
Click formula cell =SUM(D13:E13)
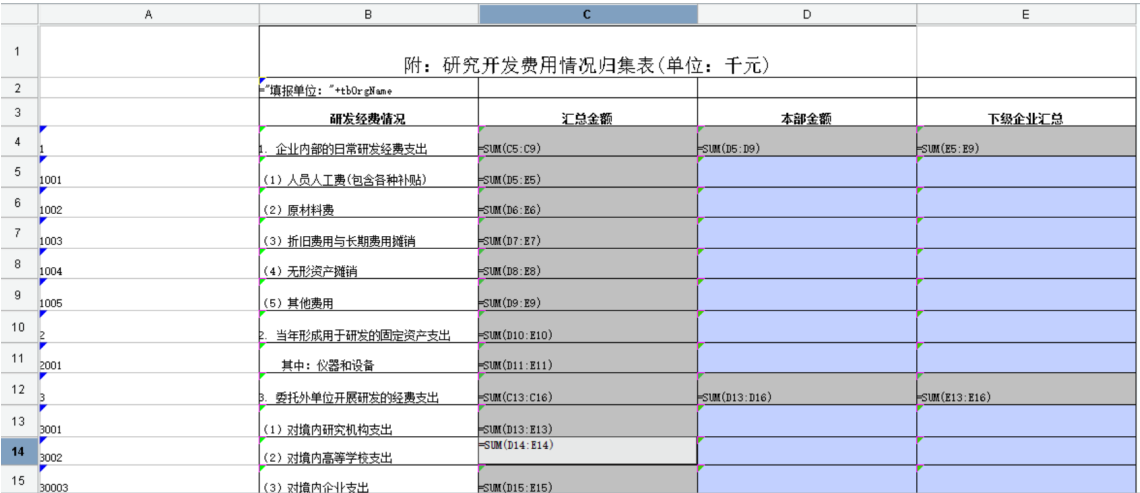click(588, 420)
